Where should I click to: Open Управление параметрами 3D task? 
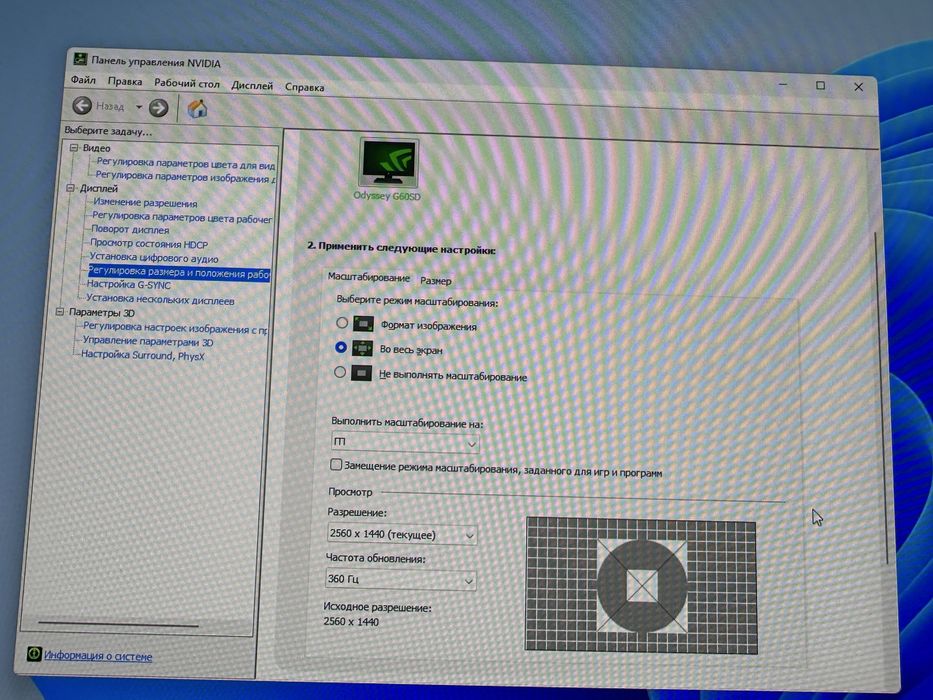tap(148, 341)
